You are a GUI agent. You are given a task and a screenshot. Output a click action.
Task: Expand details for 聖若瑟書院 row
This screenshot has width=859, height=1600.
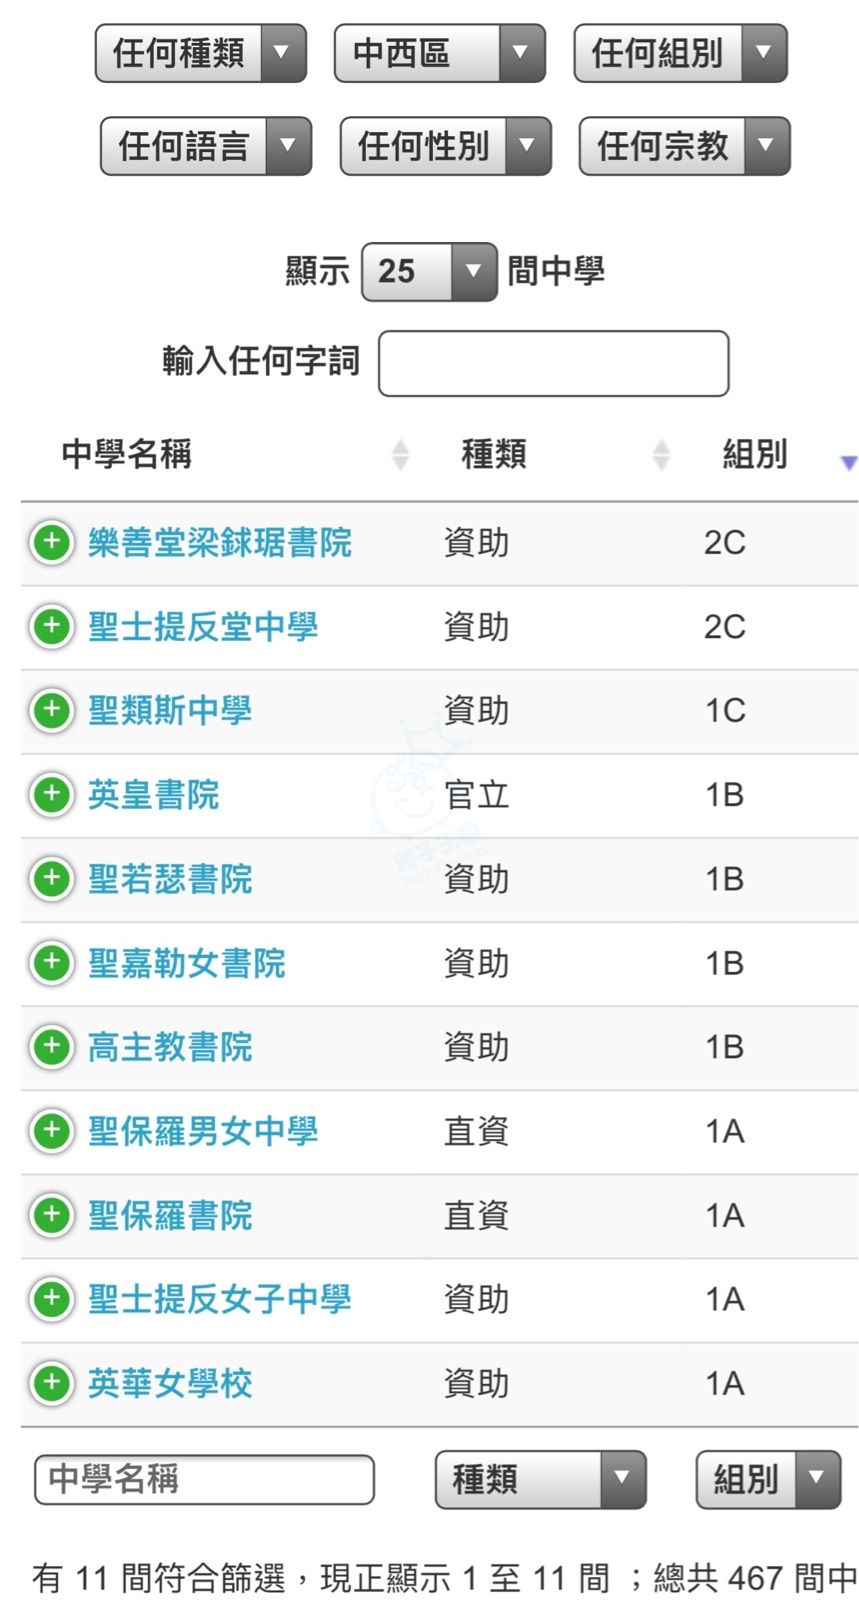(52, 879)
